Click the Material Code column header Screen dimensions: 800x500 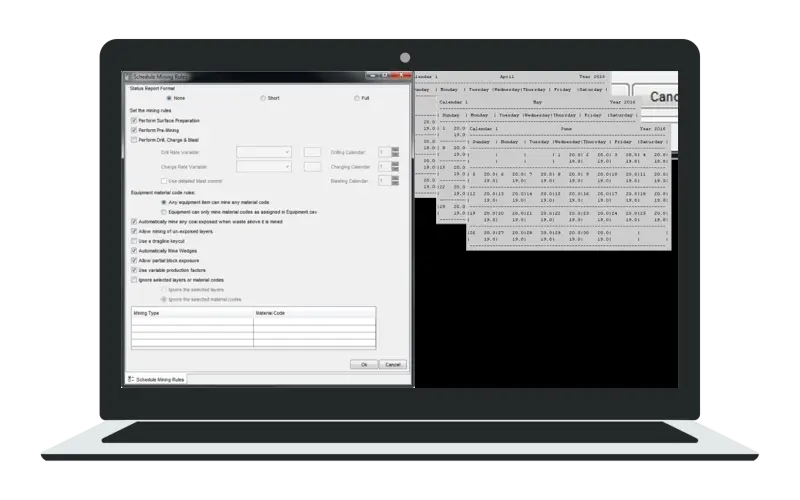[x=314, y=313]
